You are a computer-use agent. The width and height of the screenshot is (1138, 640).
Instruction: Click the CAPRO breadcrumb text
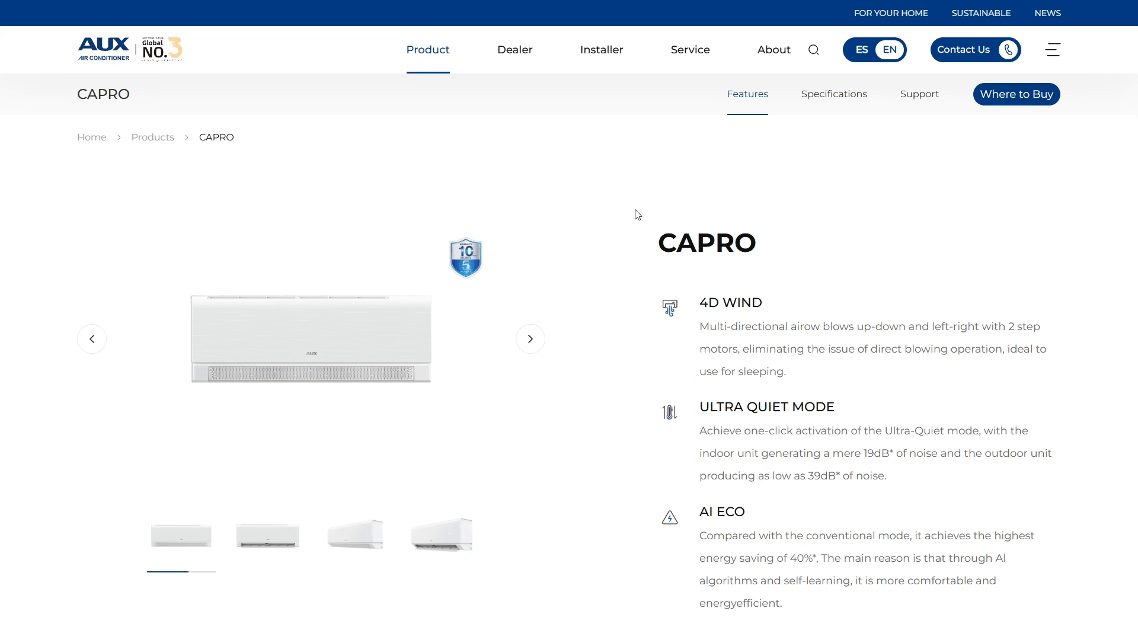click(216, 137)
